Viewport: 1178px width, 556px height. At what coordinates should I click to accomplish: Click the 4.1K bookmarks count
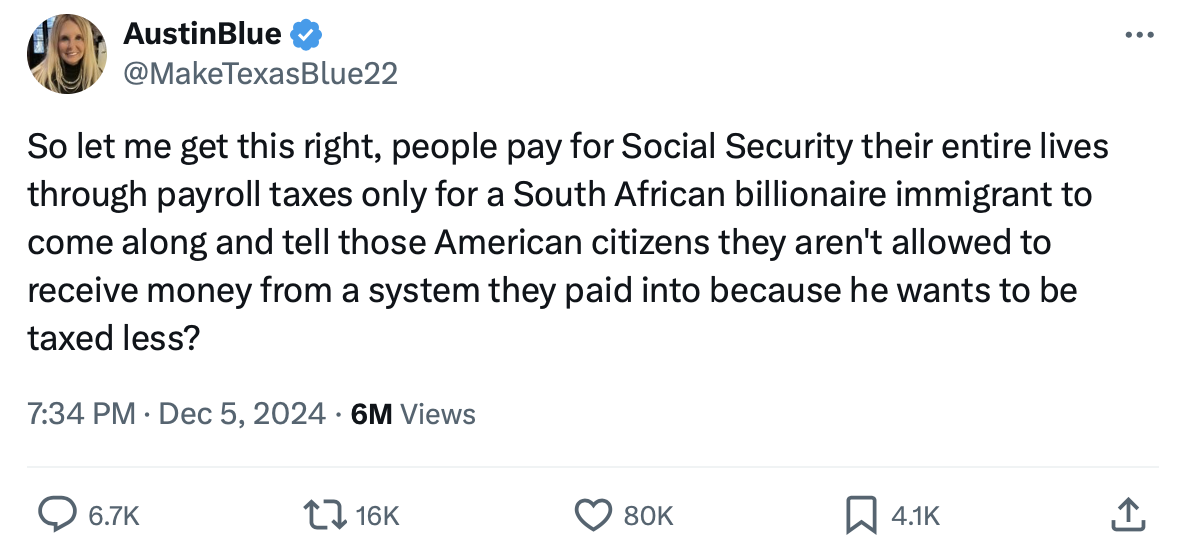[915, 516]
